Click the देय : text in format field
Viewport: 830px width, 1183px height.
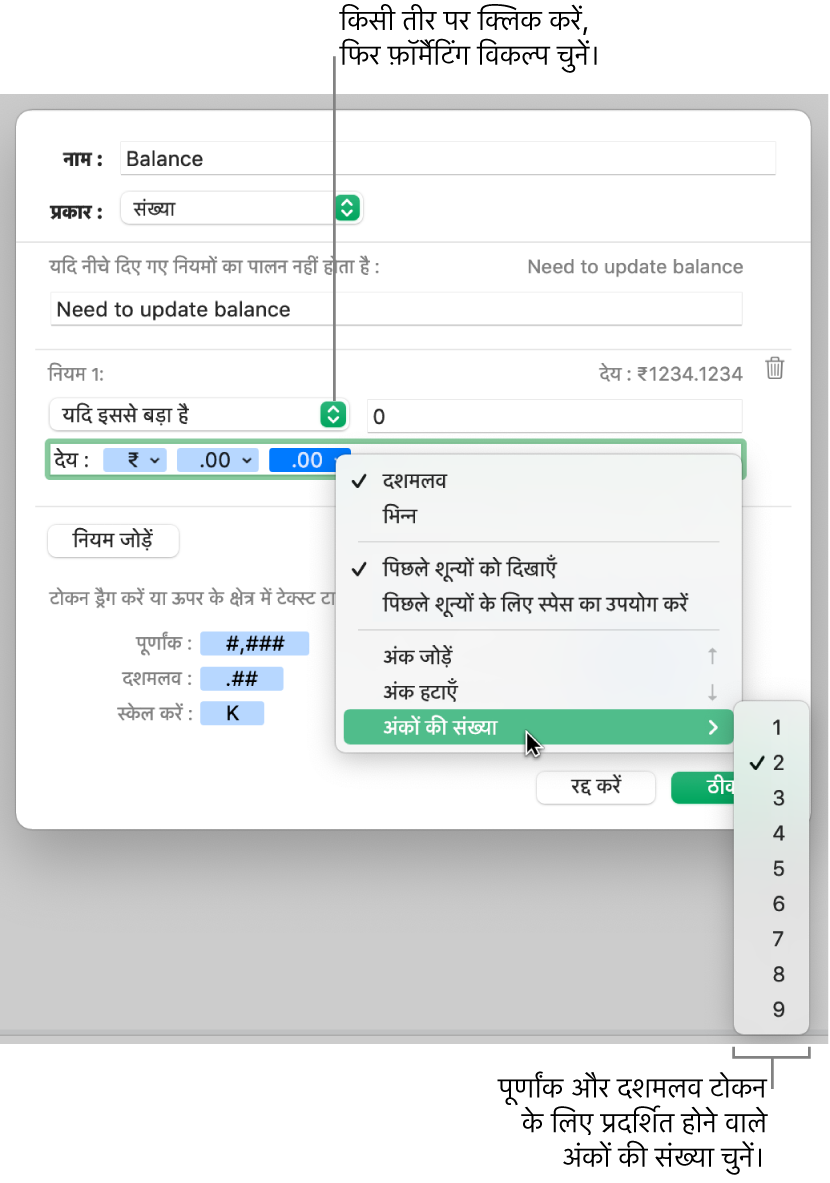[72, 460]
